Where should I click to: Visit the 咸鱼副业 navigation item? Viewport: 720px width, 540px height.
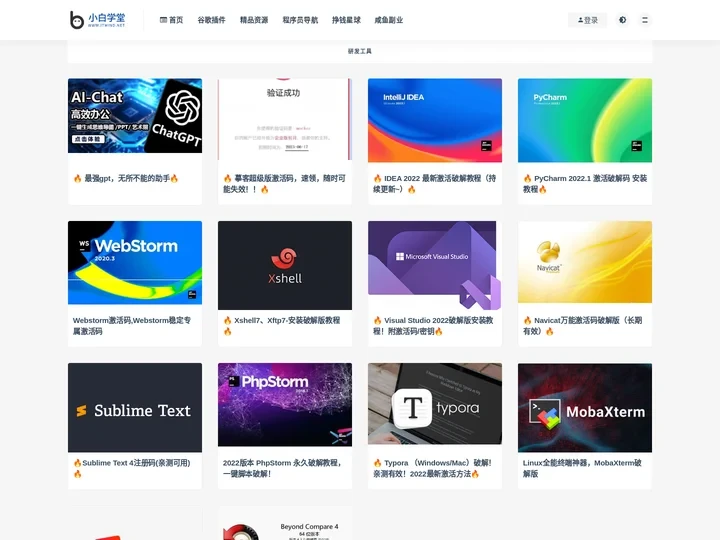tap(388, 20)
